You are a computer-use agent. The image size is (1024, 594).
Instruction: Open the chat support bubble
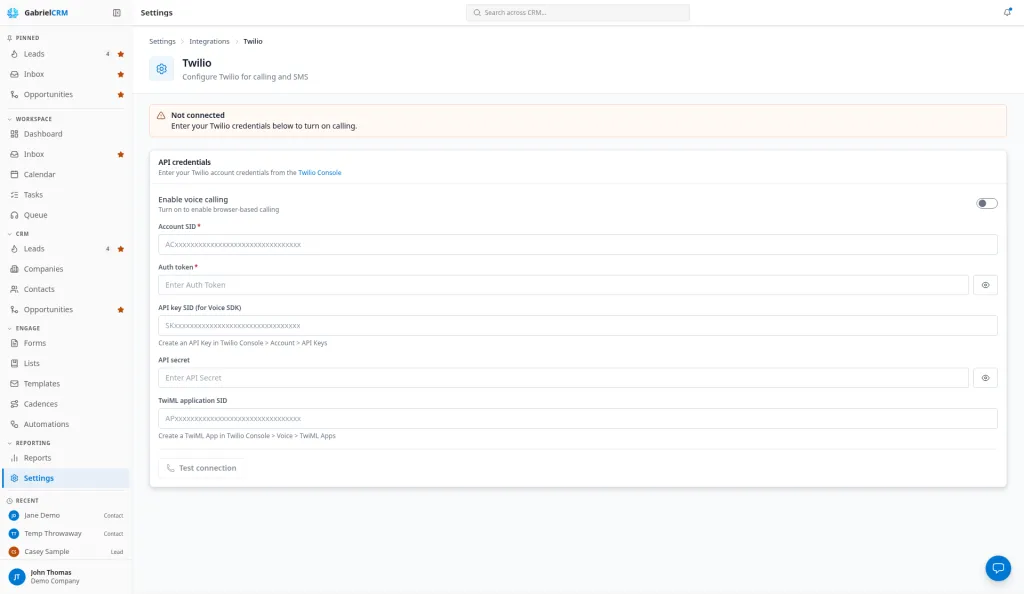click(x=998, y=568)
